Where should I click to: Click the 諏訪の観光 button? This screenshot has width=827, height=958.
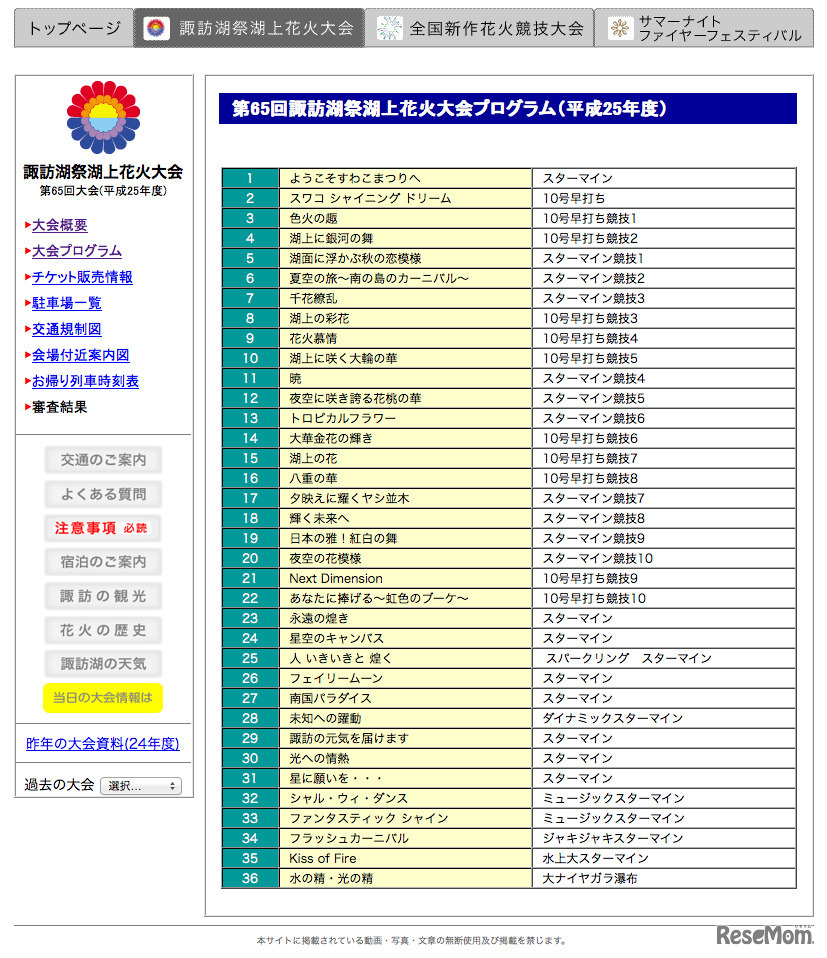click(103, 596)
